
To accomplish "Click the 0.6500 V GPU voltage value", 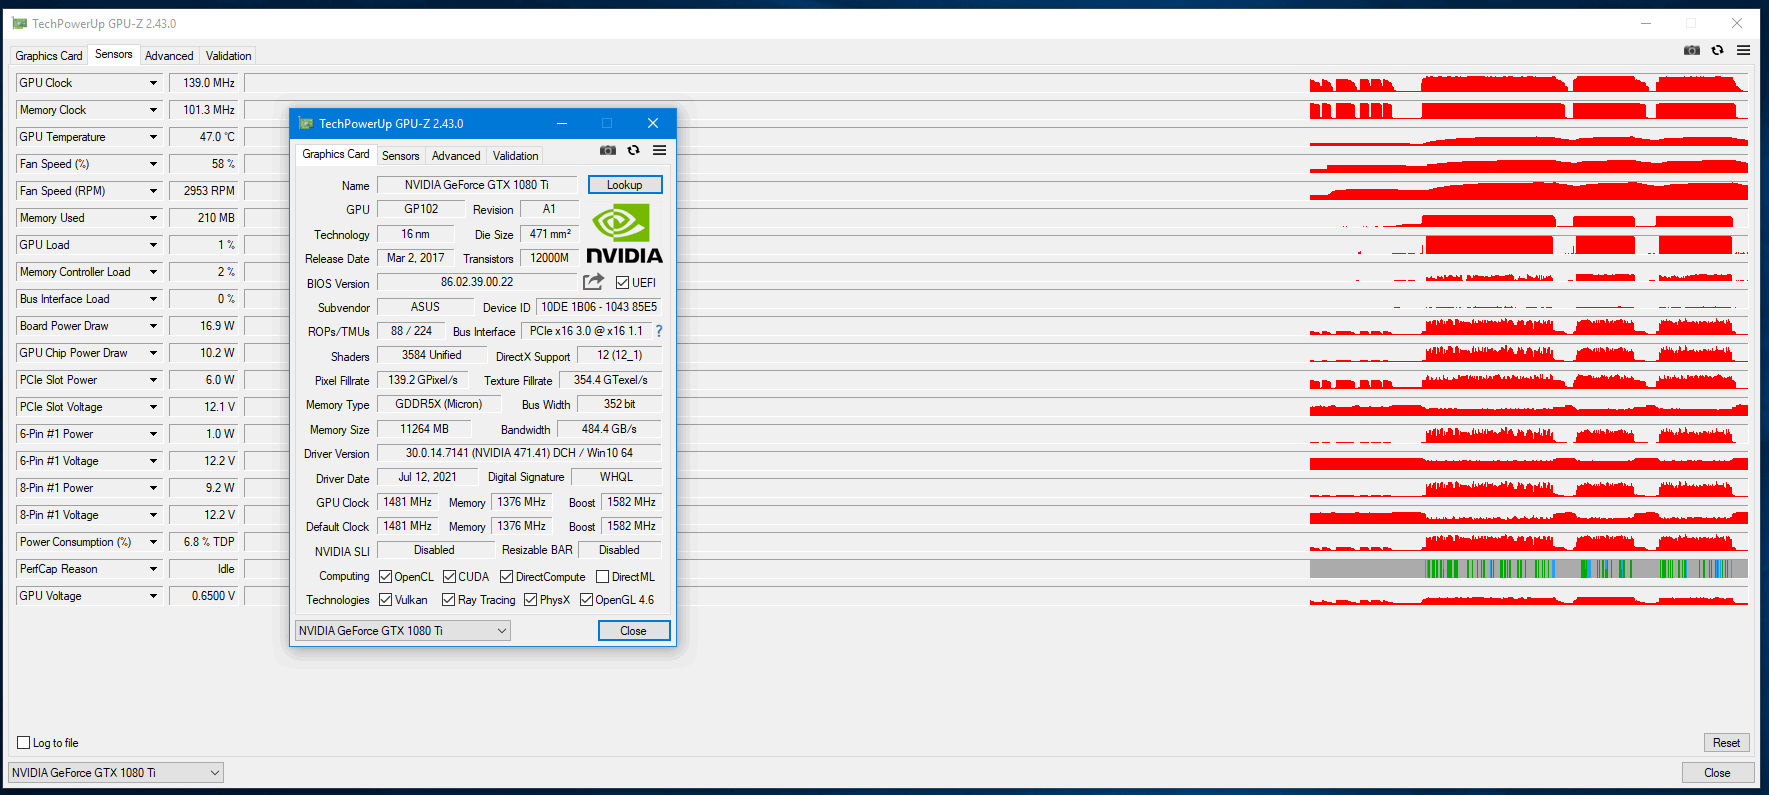I will [205, 596].
